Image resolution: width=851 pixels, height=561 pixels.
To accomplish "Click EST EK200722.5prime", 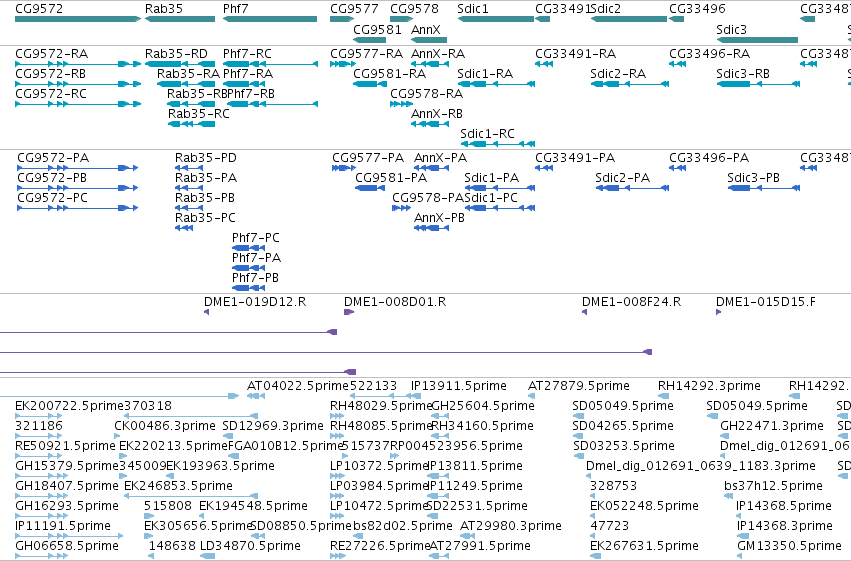I will [39, 416].
